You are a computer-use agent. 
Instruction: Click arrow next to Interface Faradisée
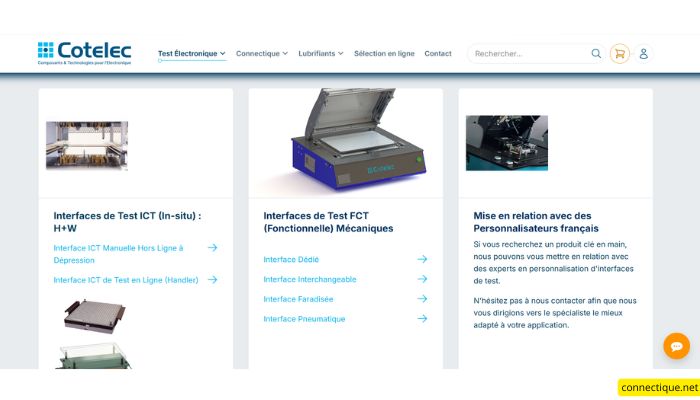(x=422, y=299)
